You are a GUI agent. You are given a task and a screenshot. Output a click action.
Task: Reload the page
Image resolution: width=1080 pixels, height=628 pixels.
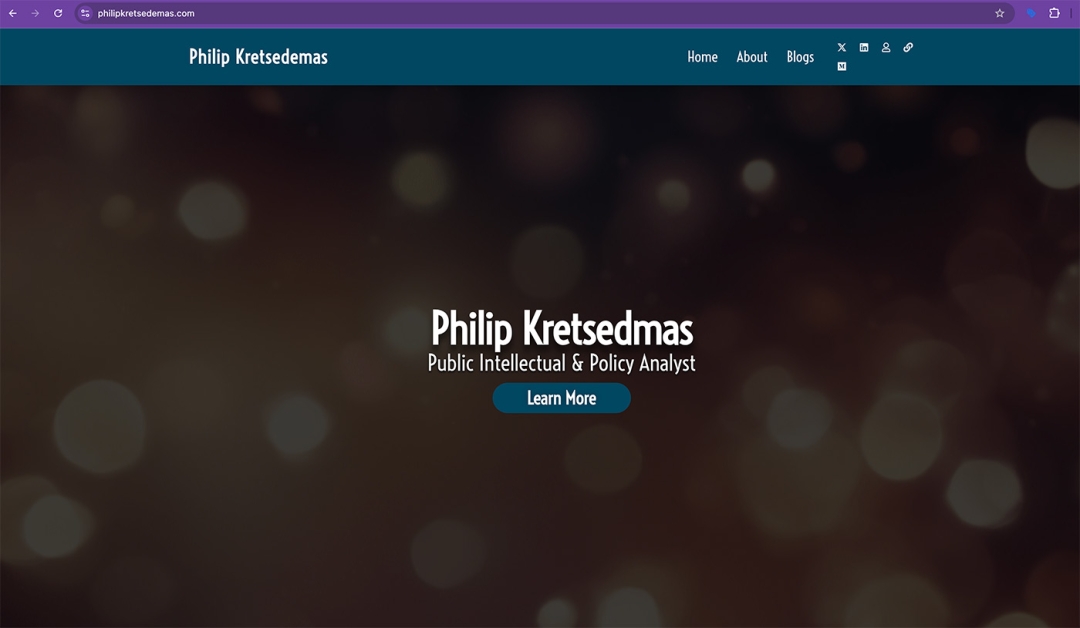[x=58, y=13]
